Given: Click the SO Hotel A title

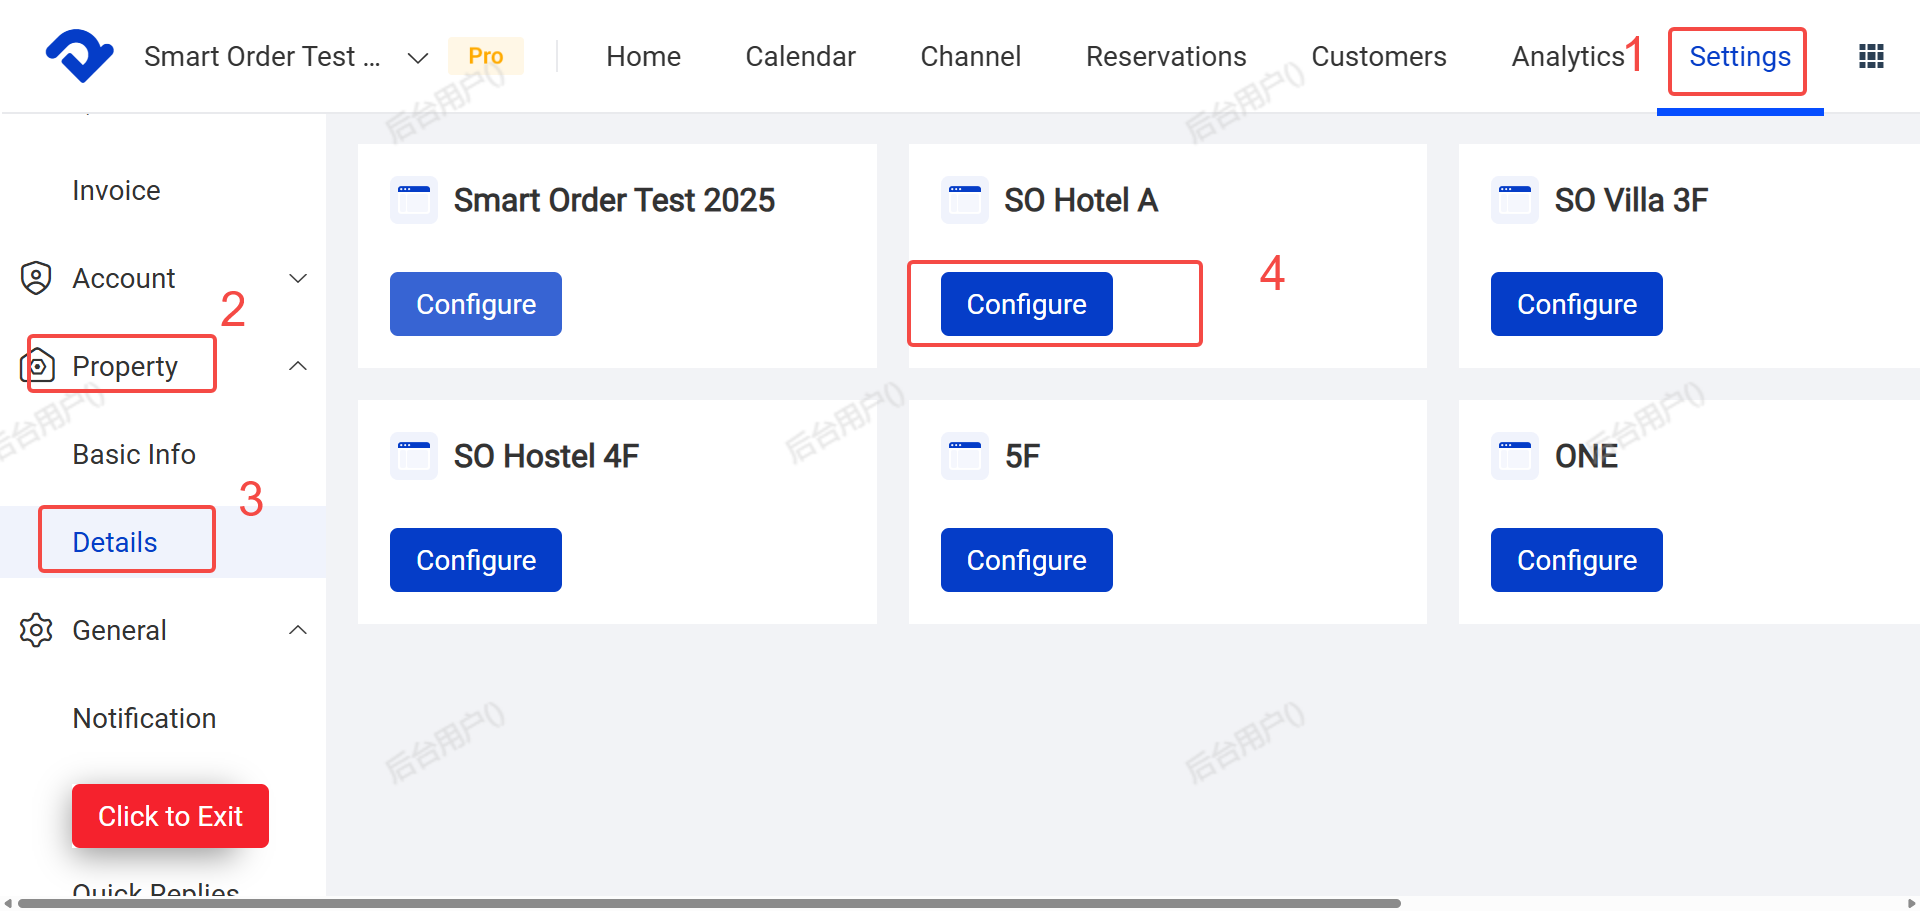Looking at the screenshot, I should tap(1081, 200).
